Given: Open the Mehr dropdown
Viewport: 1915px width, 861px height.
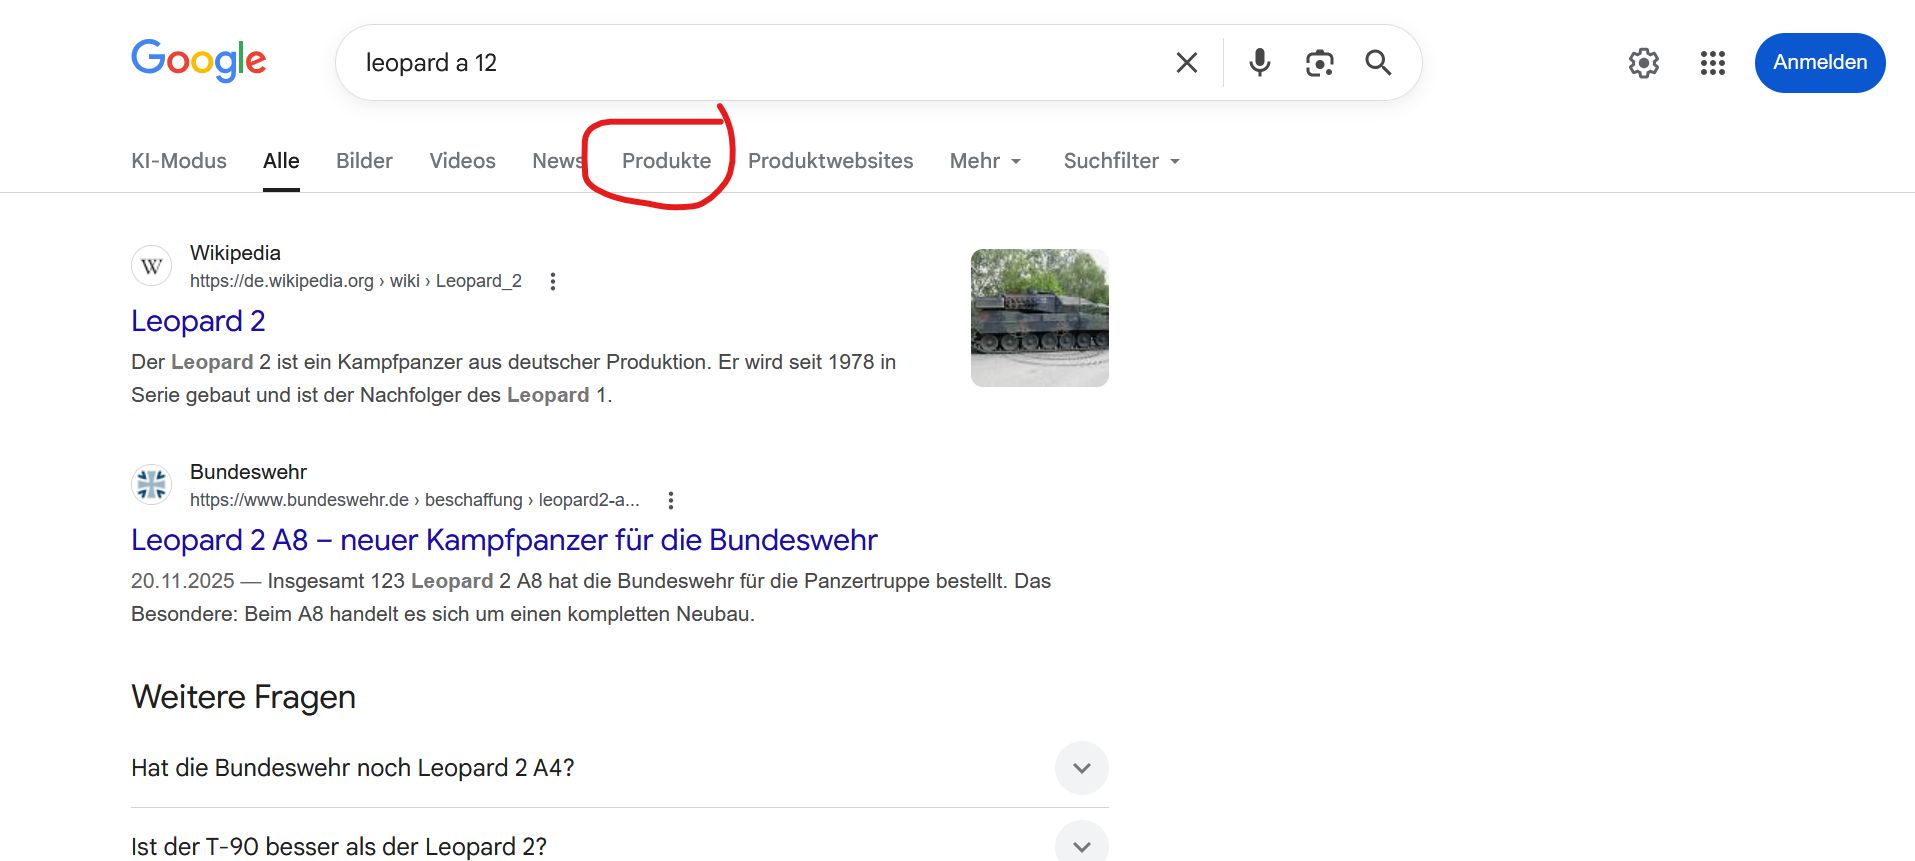Looking at the screenshot, I should pos(985,161).
